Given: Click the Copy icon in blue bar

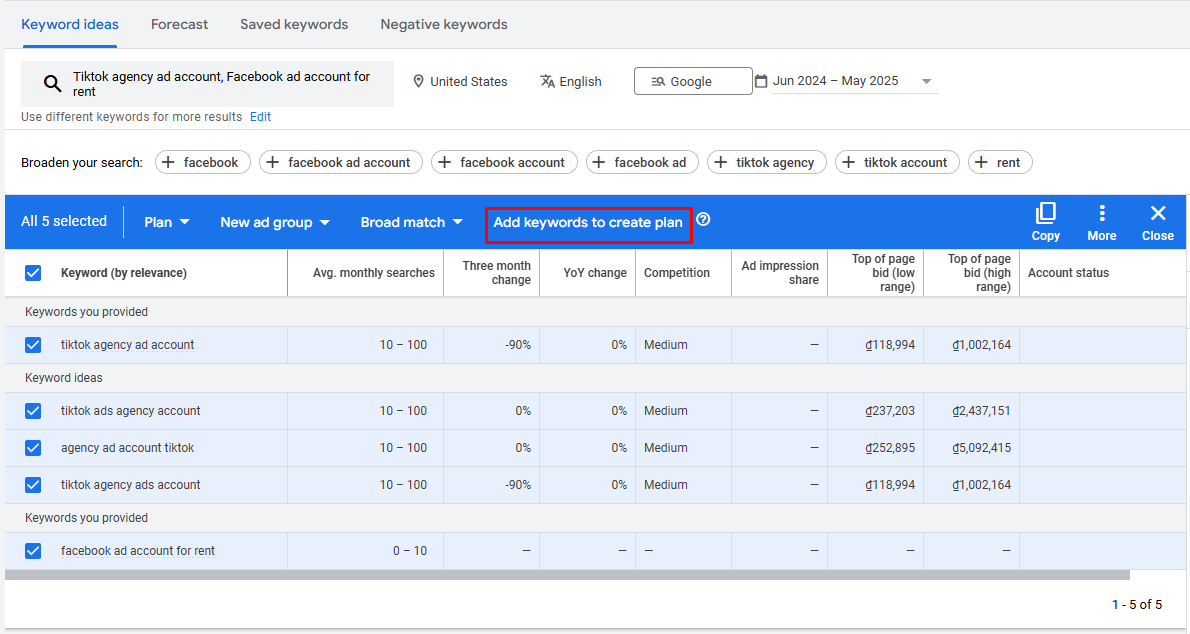Looking at the screenshot, I should coord(1045,213).
